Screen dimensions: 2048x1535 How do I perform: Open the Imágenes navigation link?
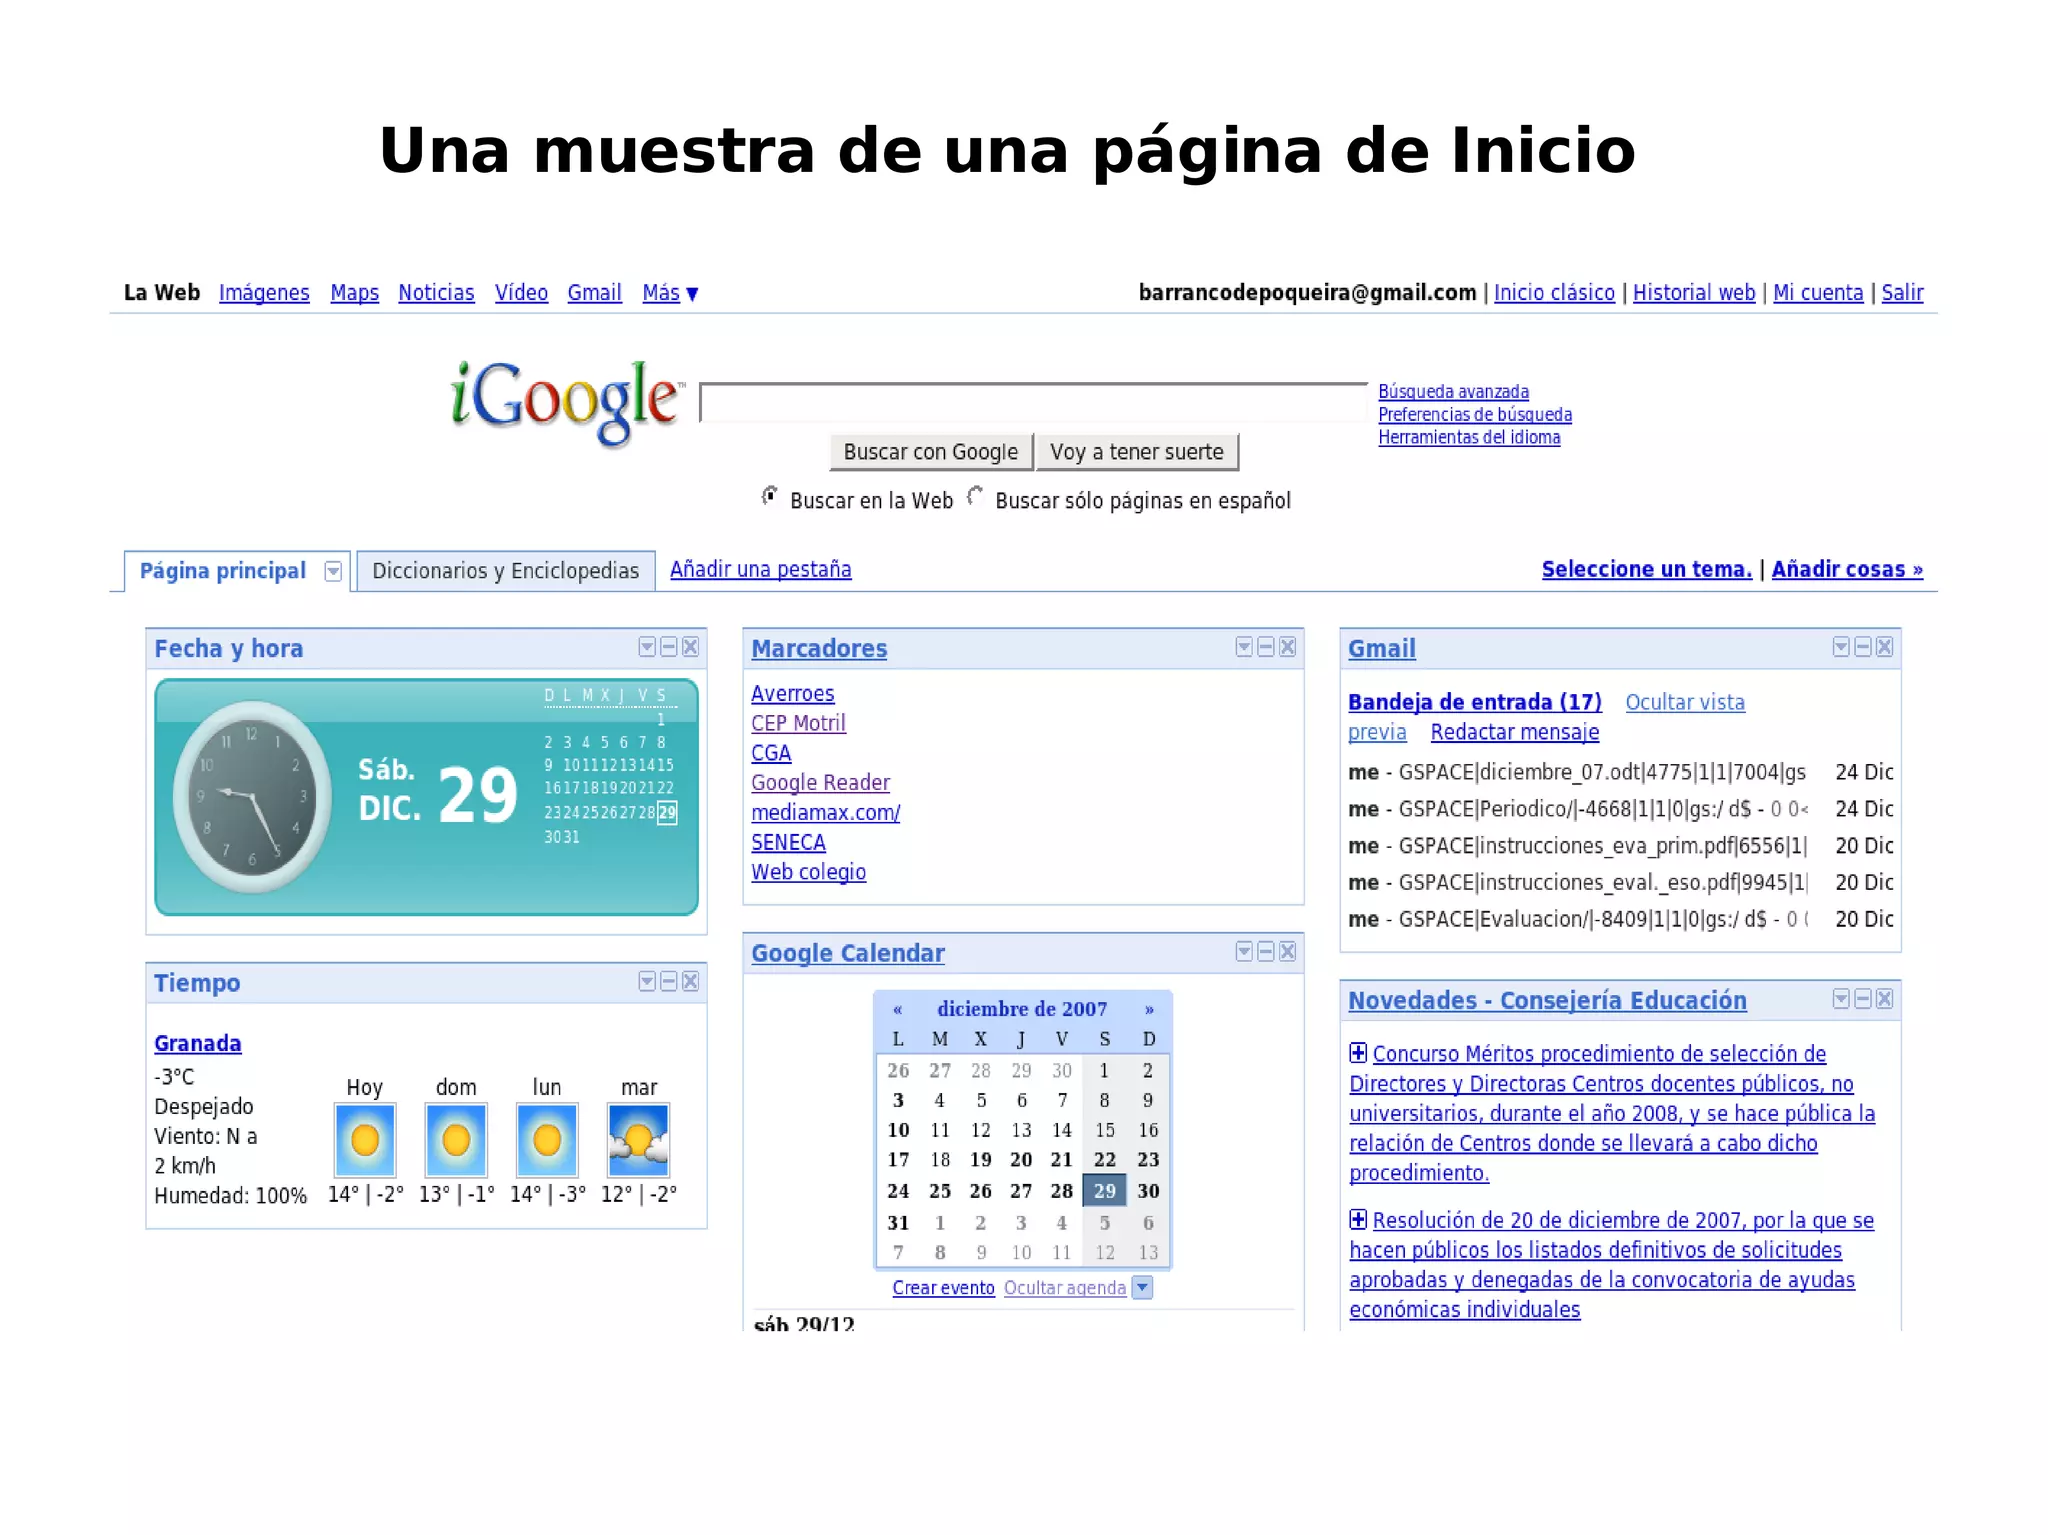[x=264, y=293]
